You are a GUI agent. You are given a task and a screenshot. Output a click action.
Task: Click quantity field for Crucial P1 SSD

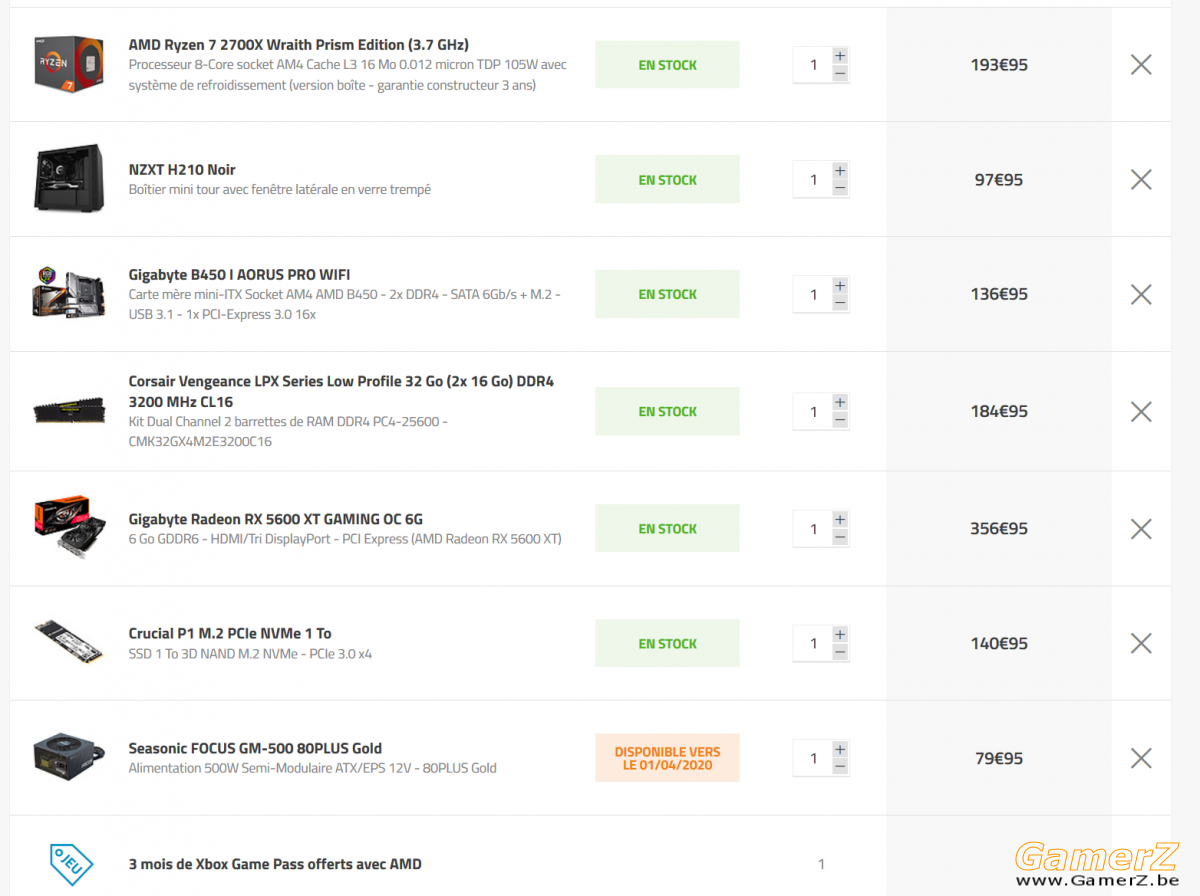coord(813,643)
